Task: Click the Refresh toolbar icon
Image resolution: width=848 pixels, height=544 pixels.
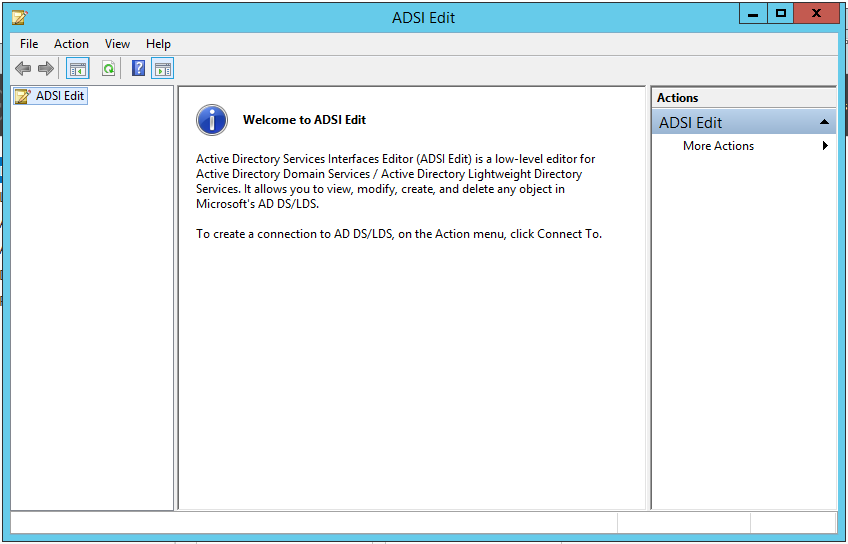Action: tap(109, 69)
